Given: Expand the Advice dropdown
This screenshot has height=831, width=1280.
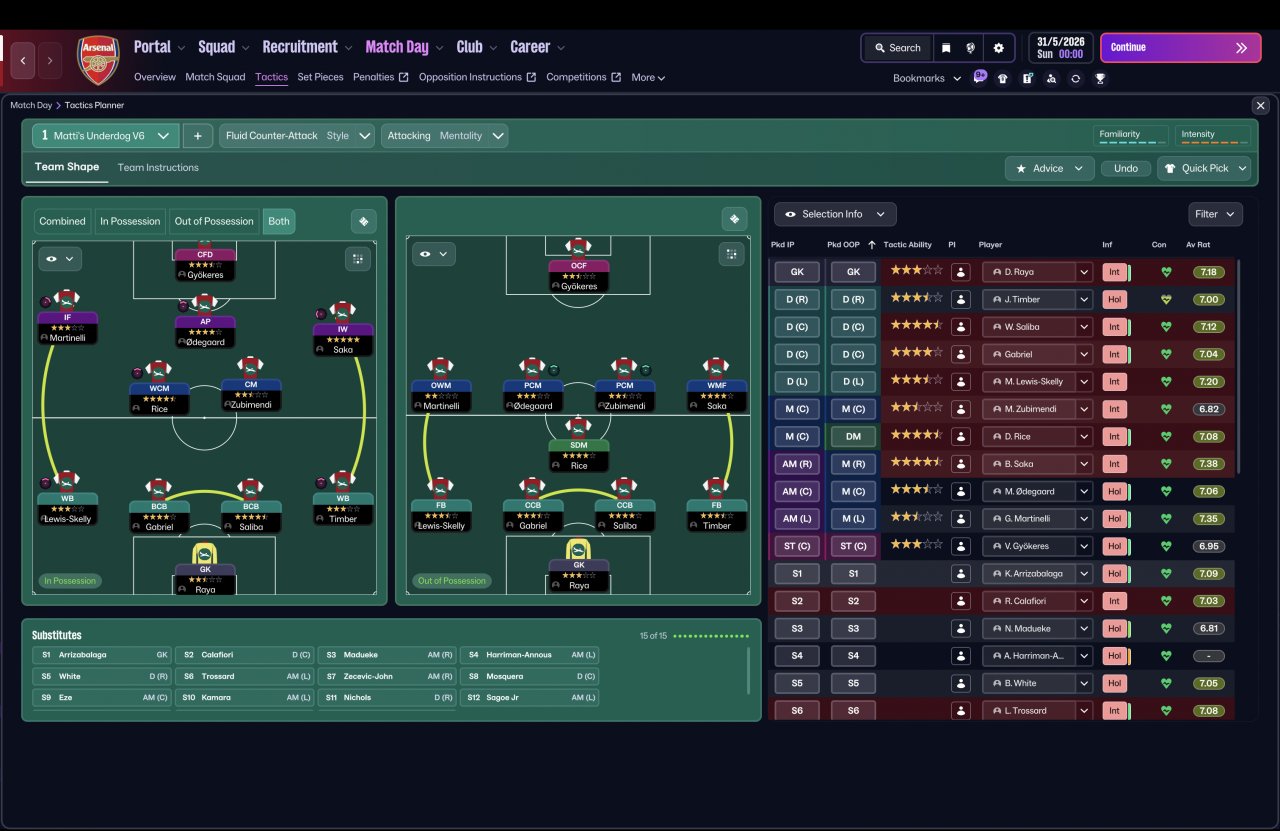Looking at the screenshot, I should point(1049,168).
